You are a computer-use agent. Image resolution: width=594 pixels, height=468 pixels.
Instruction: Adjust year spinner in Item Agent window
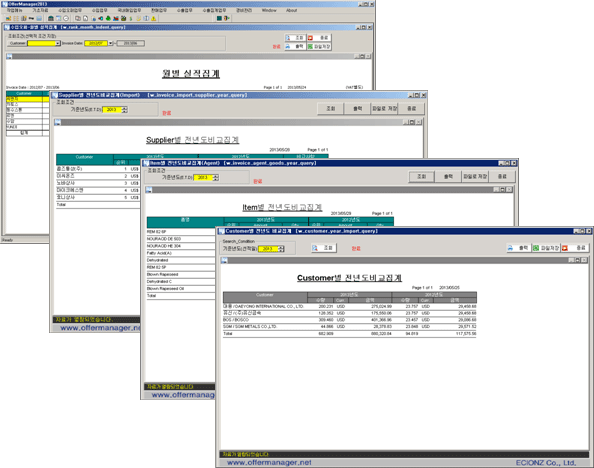(x=216, y=177)
